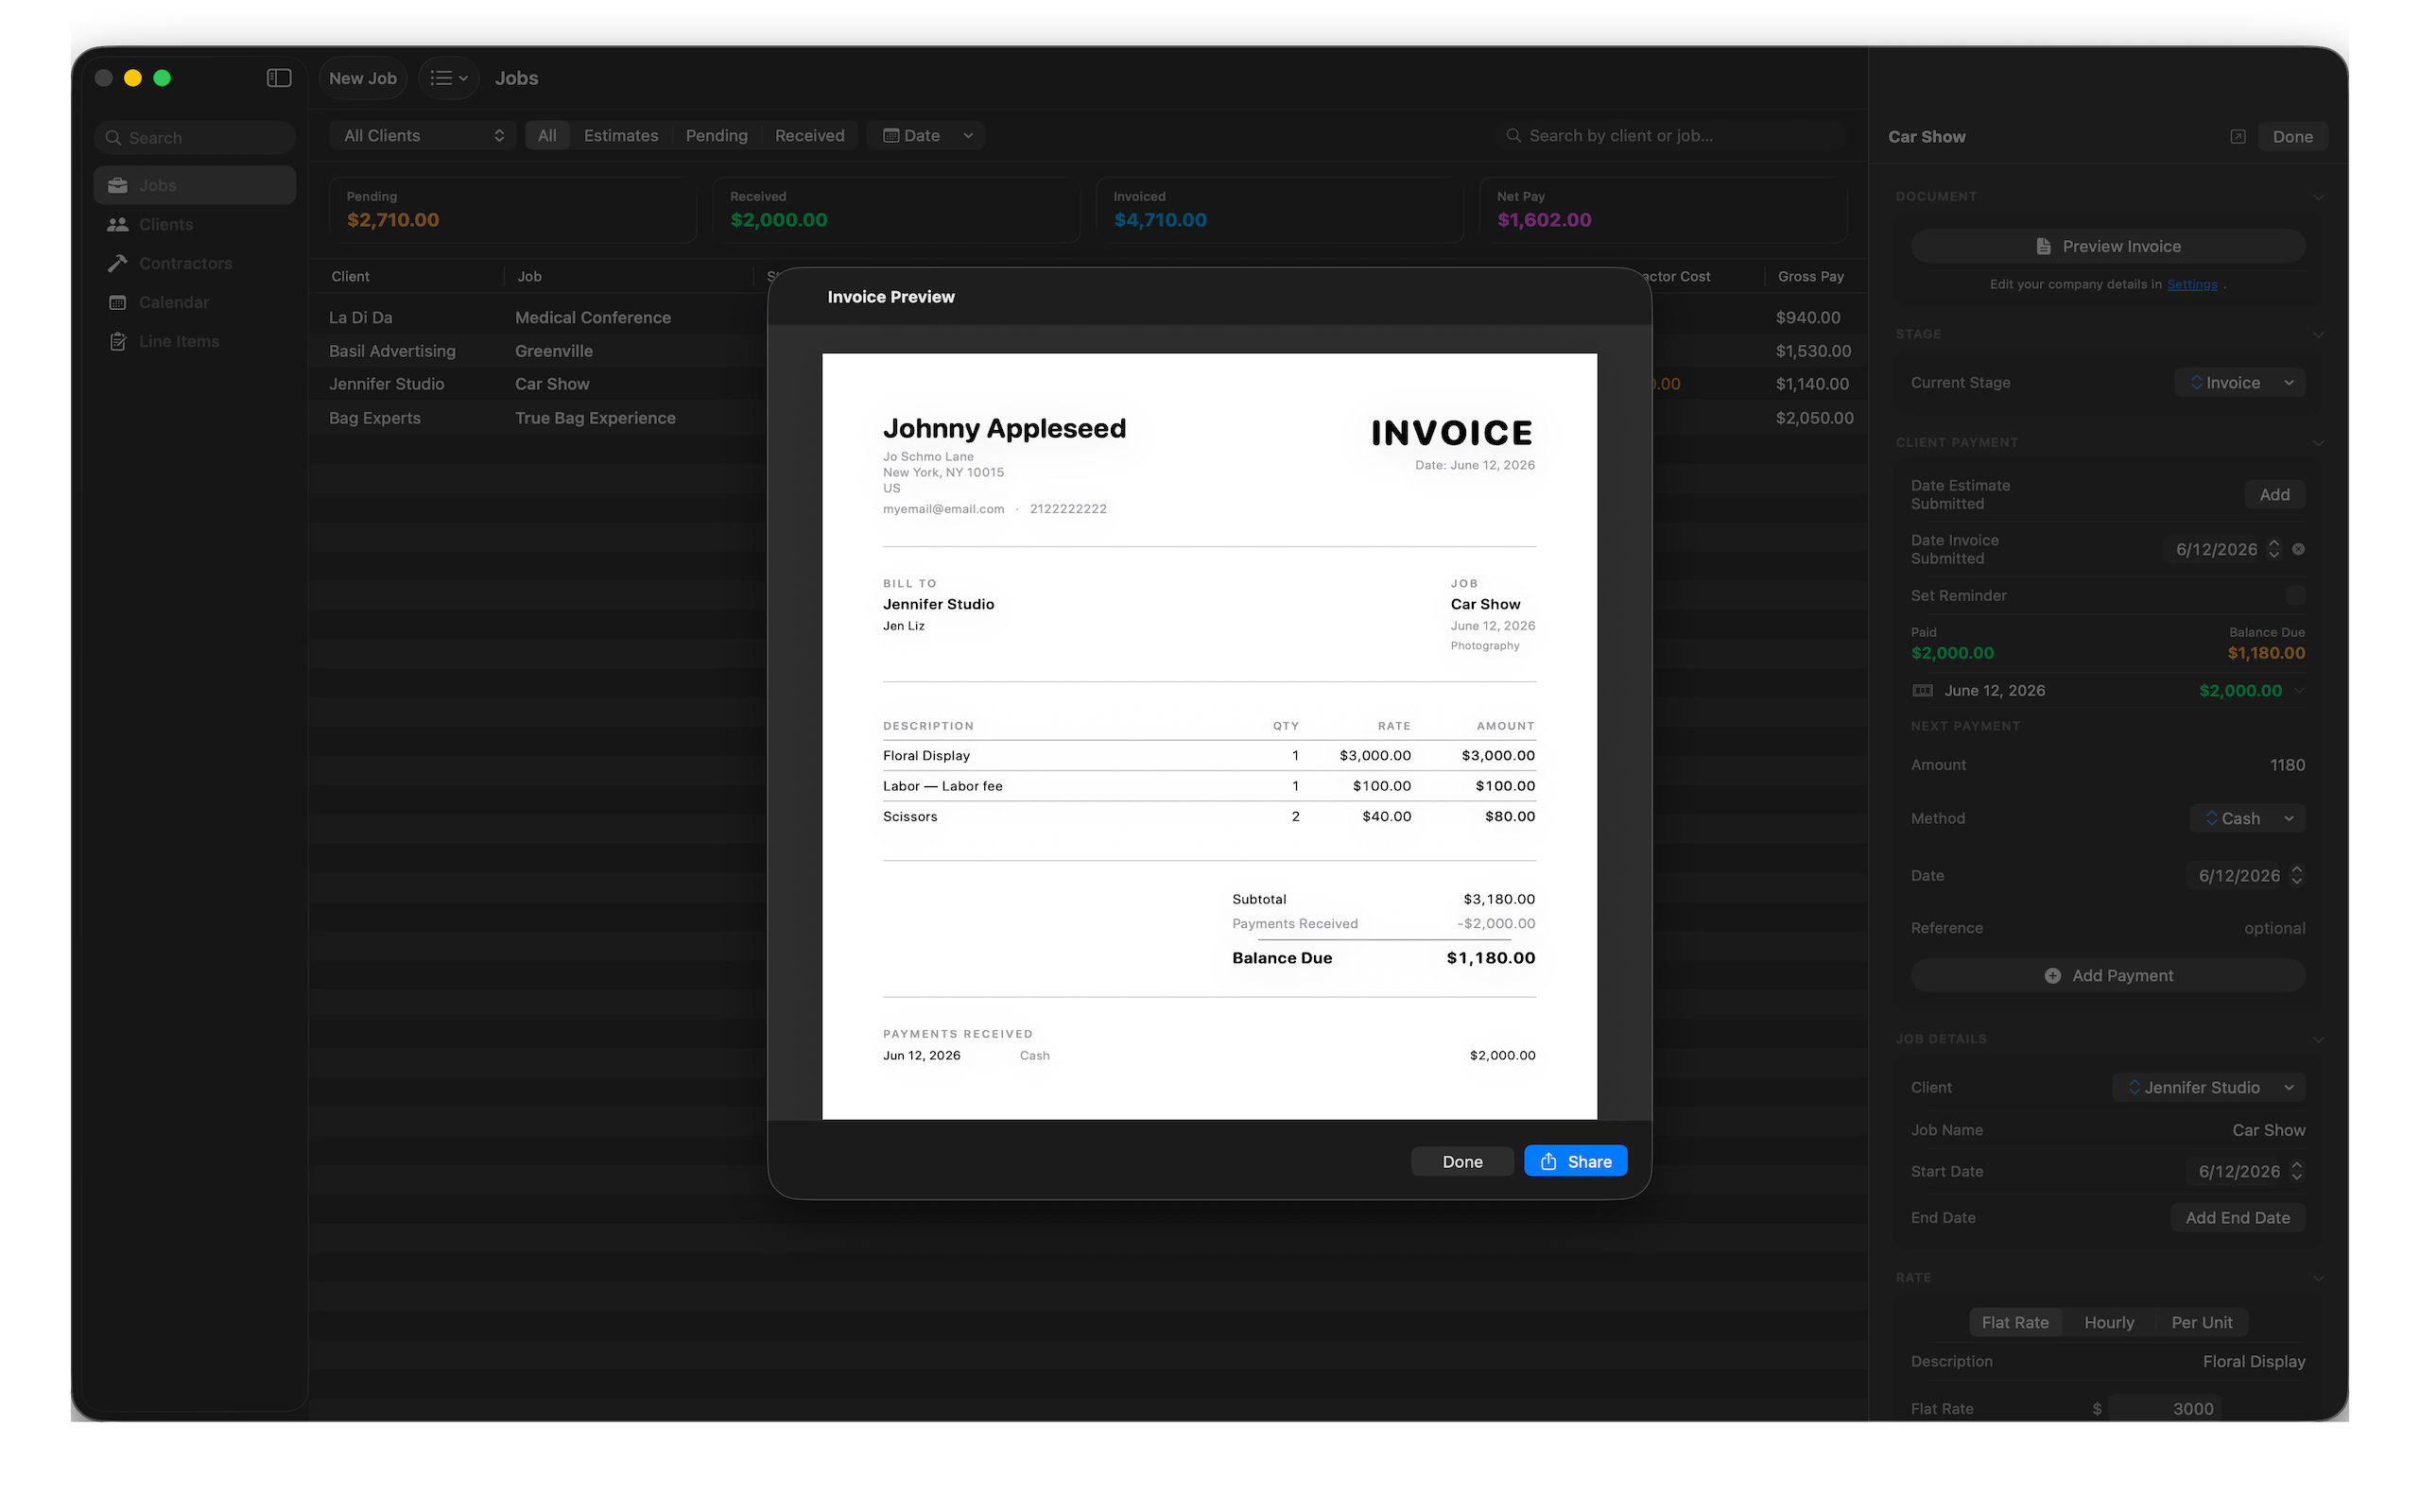Open the Method Cash dropdown

2247,818
